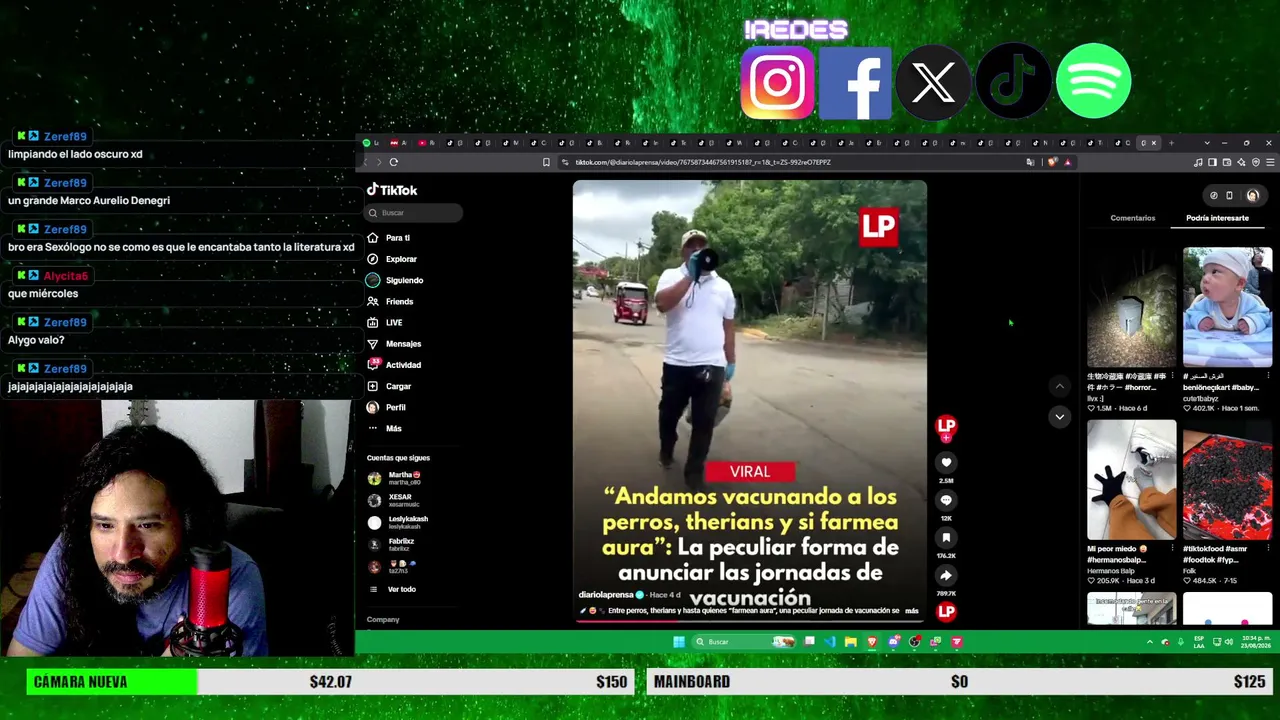Save the video with the bookmark icon

946,538
